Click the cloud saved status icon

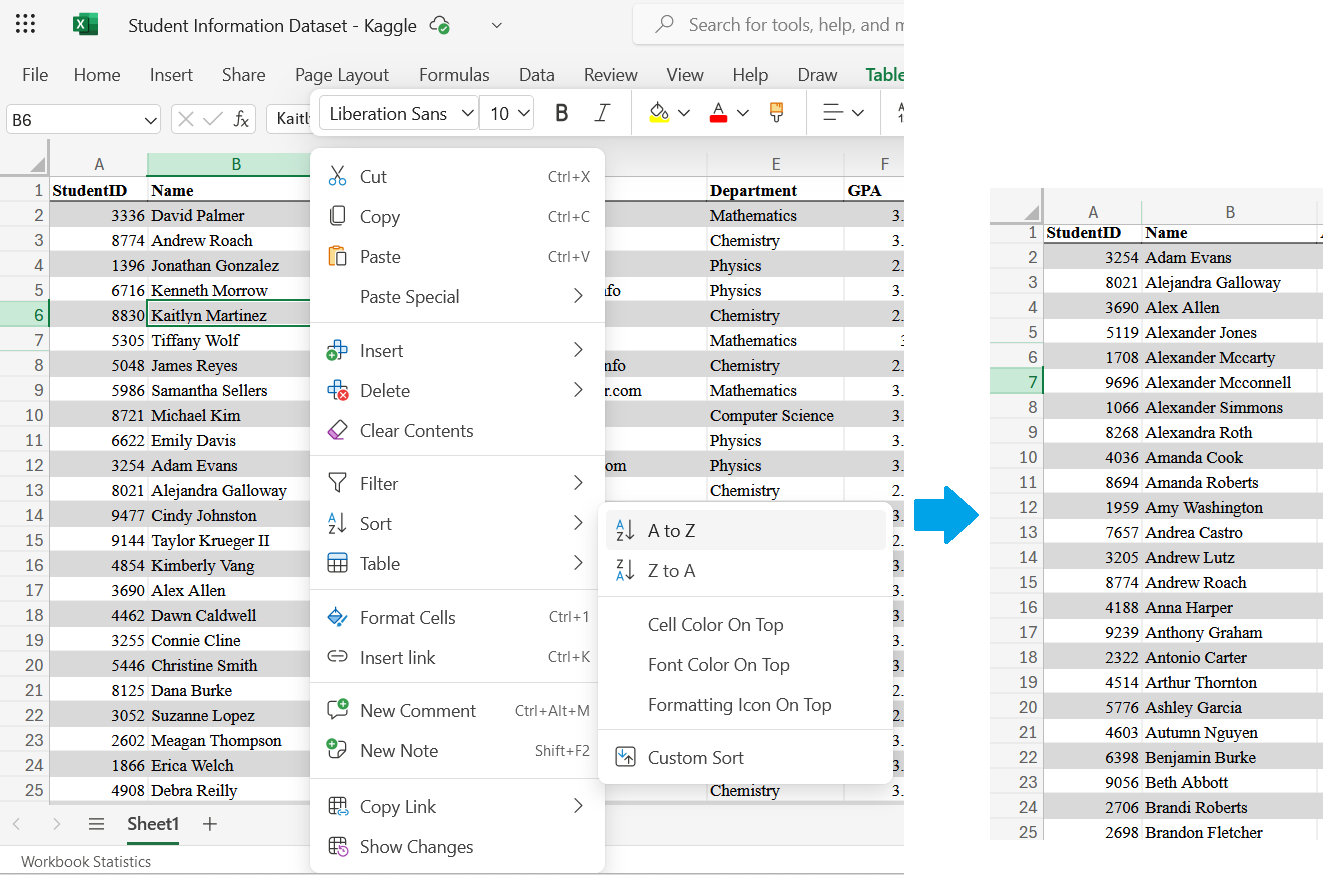pos(438,25)
